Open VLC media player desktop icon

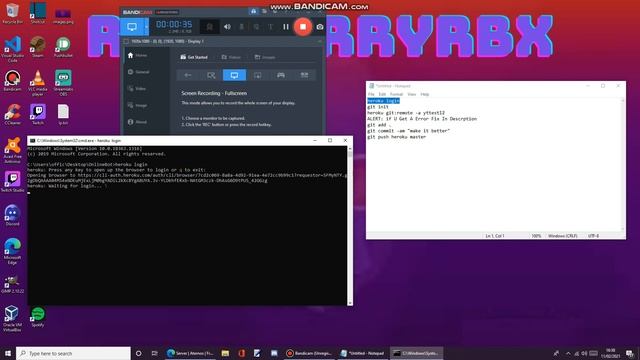38,83
